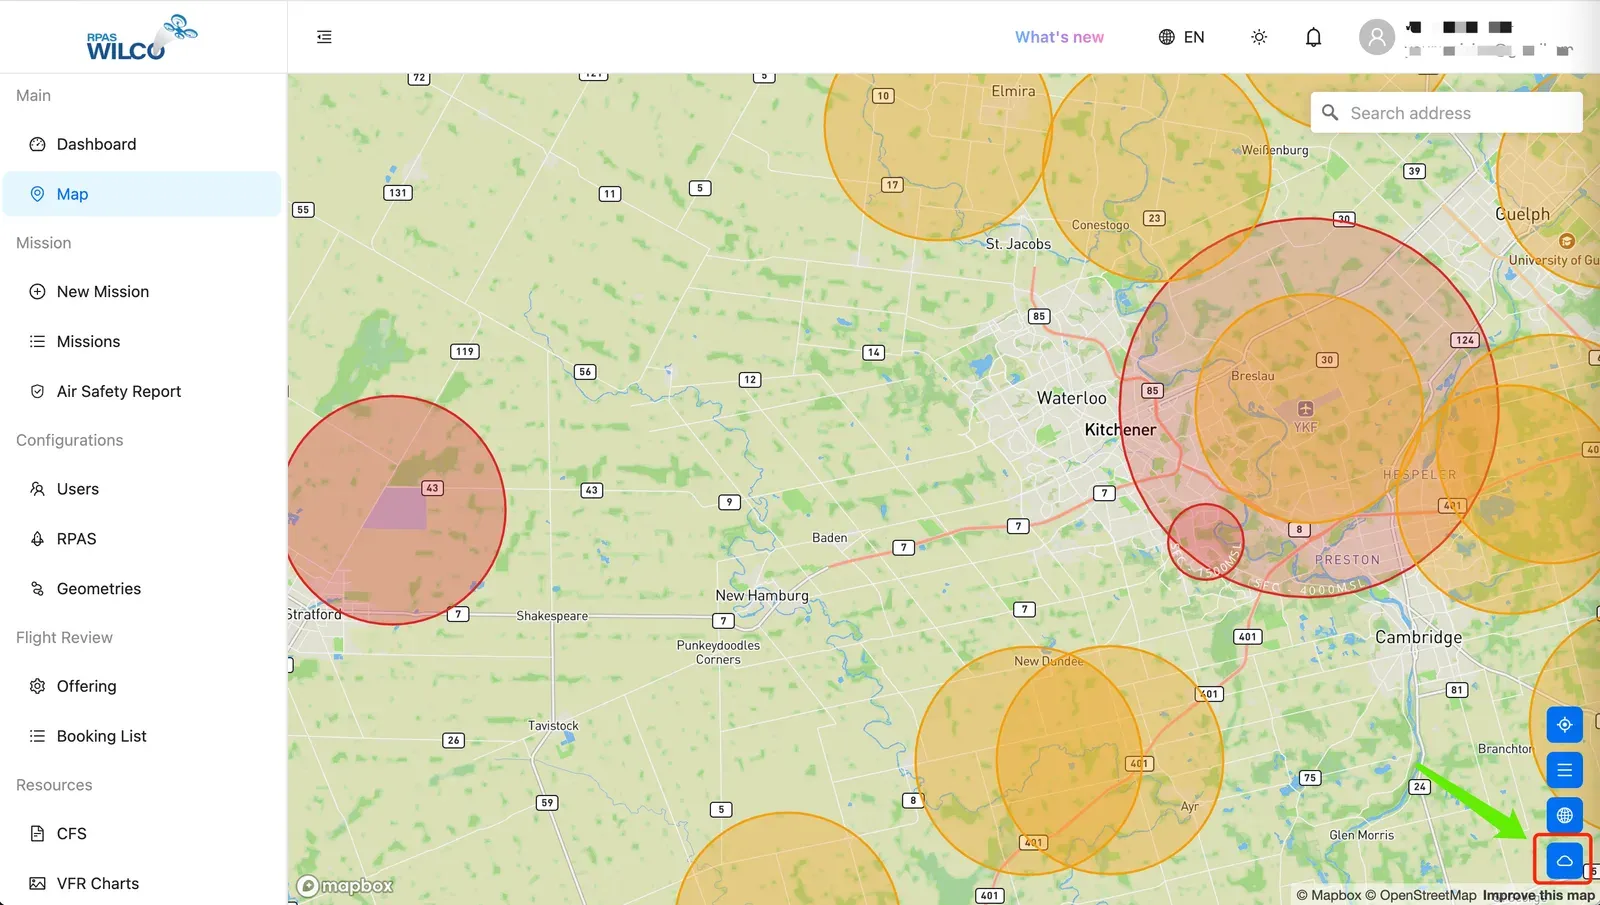Click the RPAS drone icon
This screenshot has width=1600, height=905.
tap(37, 539)
